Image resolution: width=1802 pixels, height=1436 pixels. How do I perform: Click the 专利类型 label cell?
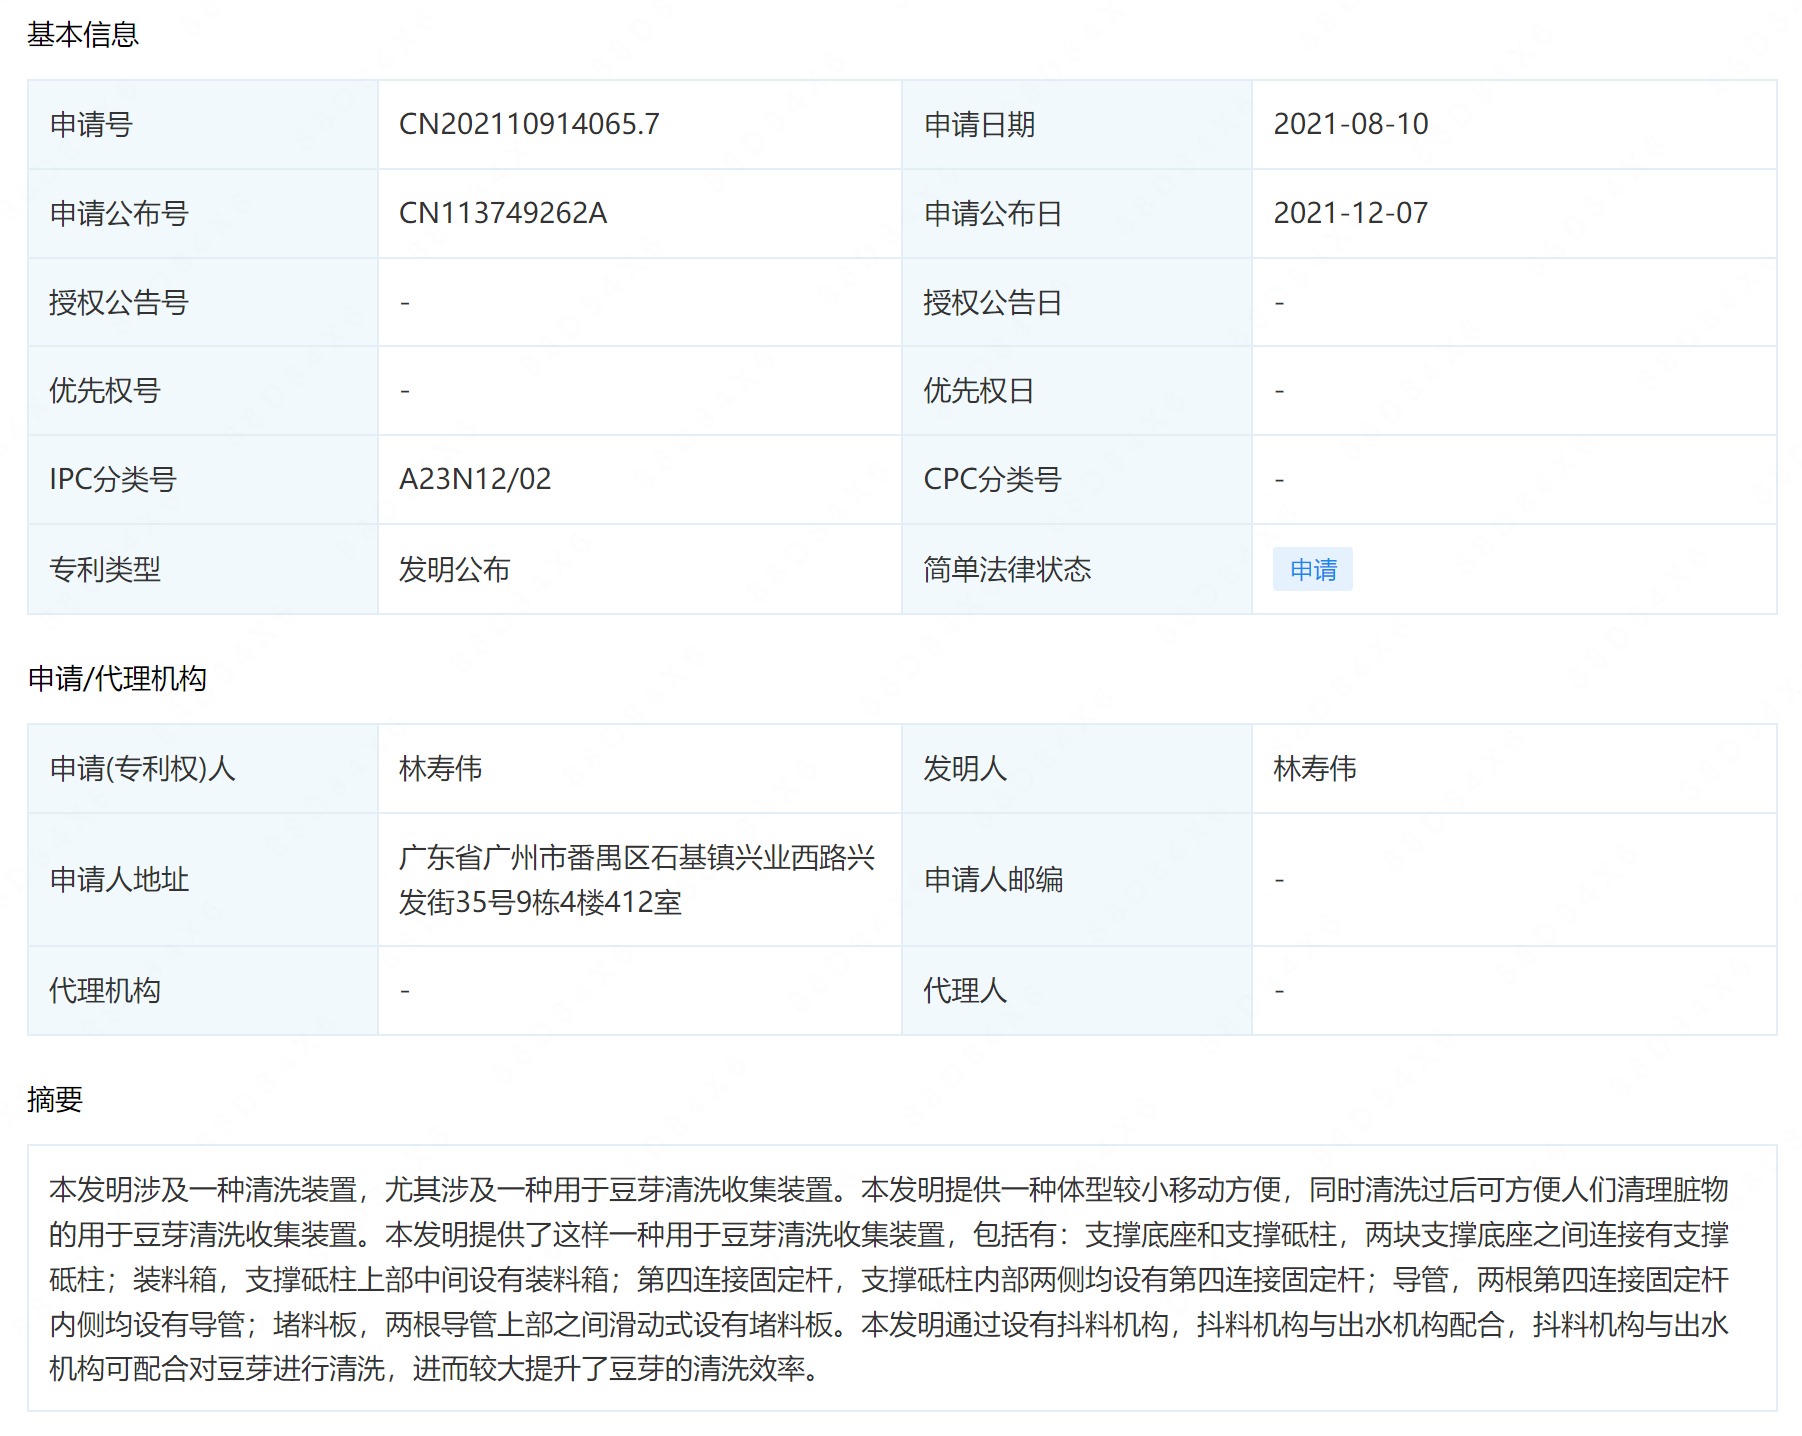(203, 569)
